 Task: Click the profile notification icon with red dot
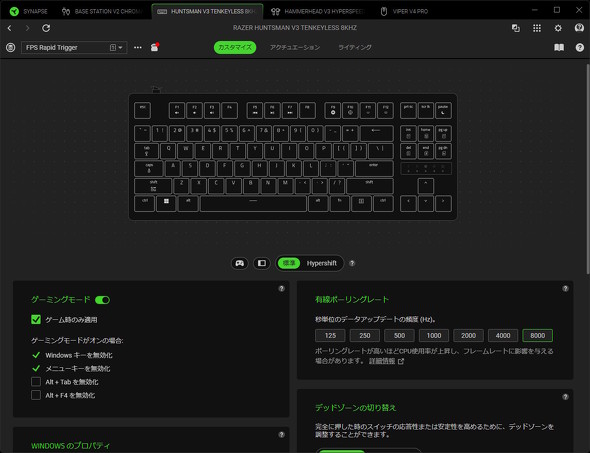(154, 47)
